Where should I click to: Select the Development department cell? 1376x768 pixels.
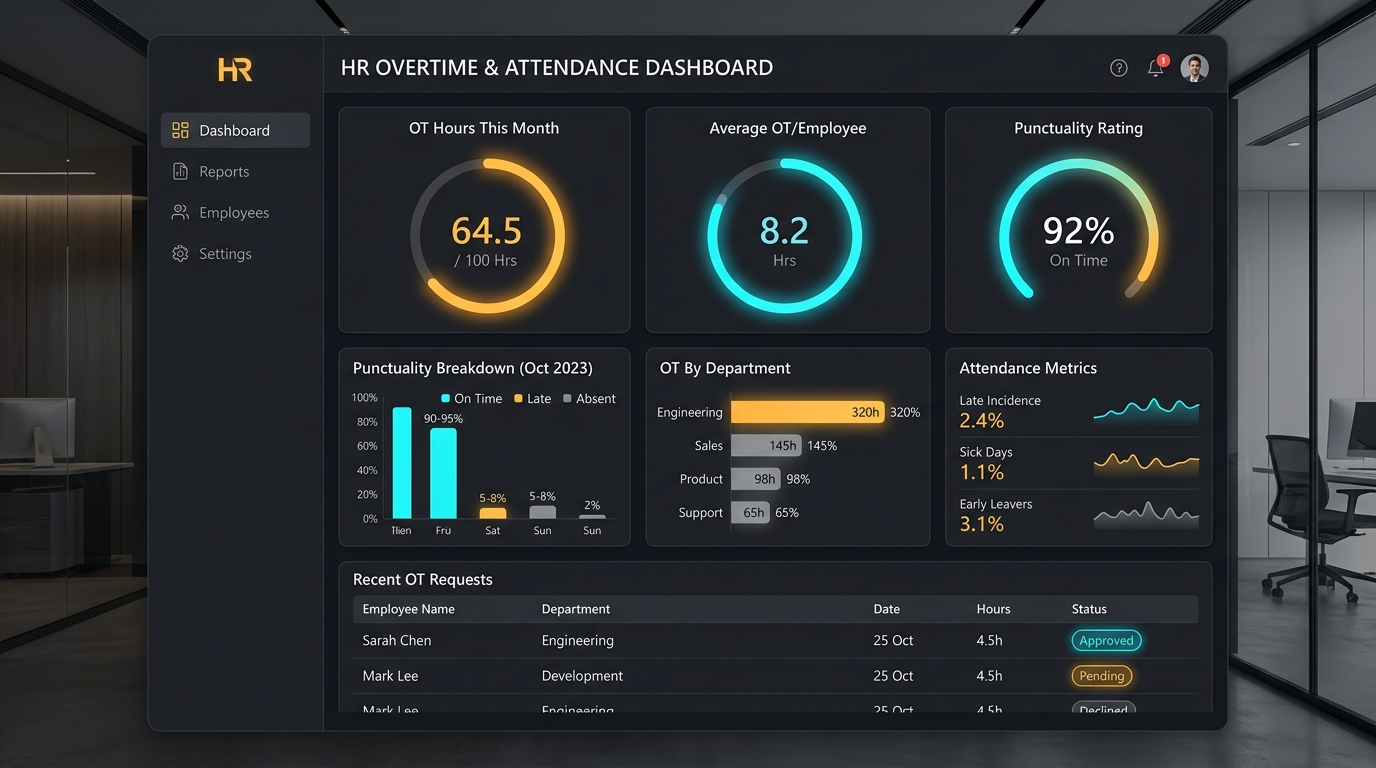[x=582, y=676]
